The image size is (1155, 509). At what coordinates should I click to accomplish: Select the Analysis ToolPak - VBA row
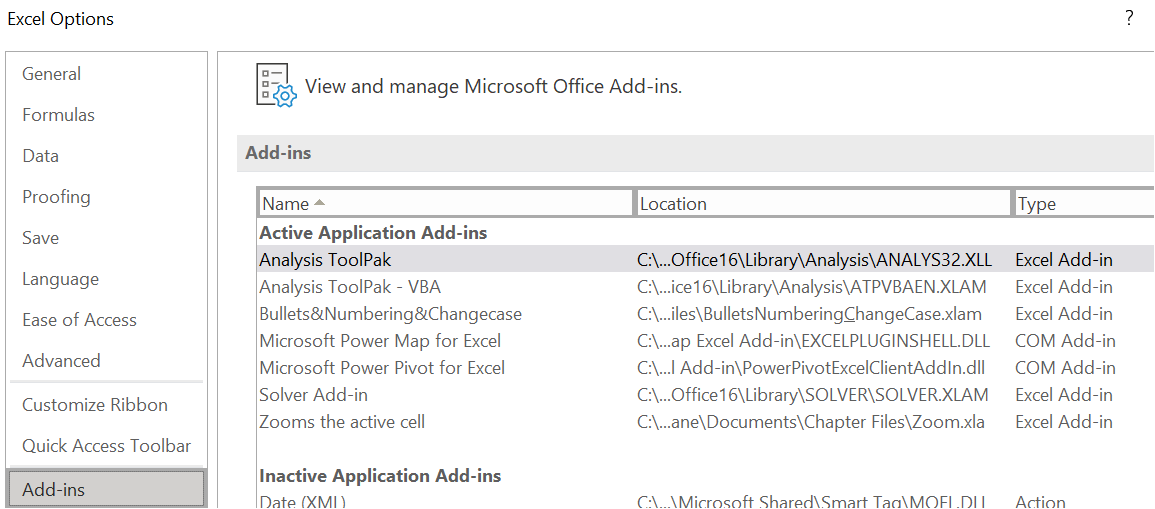(x=349, y=287)
